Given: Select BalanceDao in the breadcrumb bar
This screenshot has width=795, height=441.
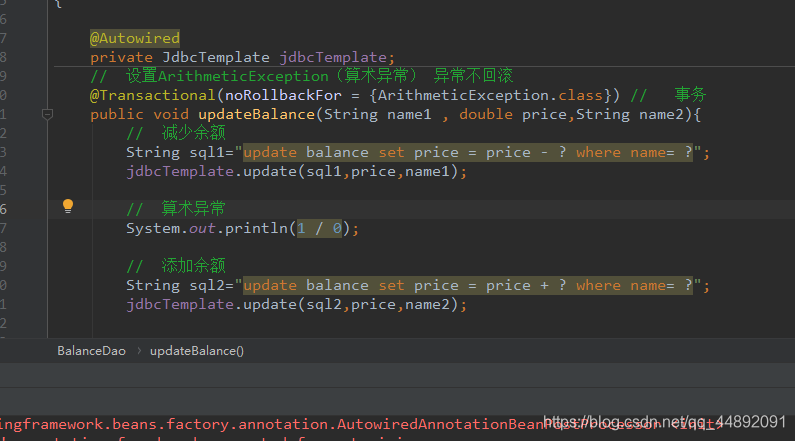Looking at the screenshot, I should pyautogui.click(x=91, y=351).
